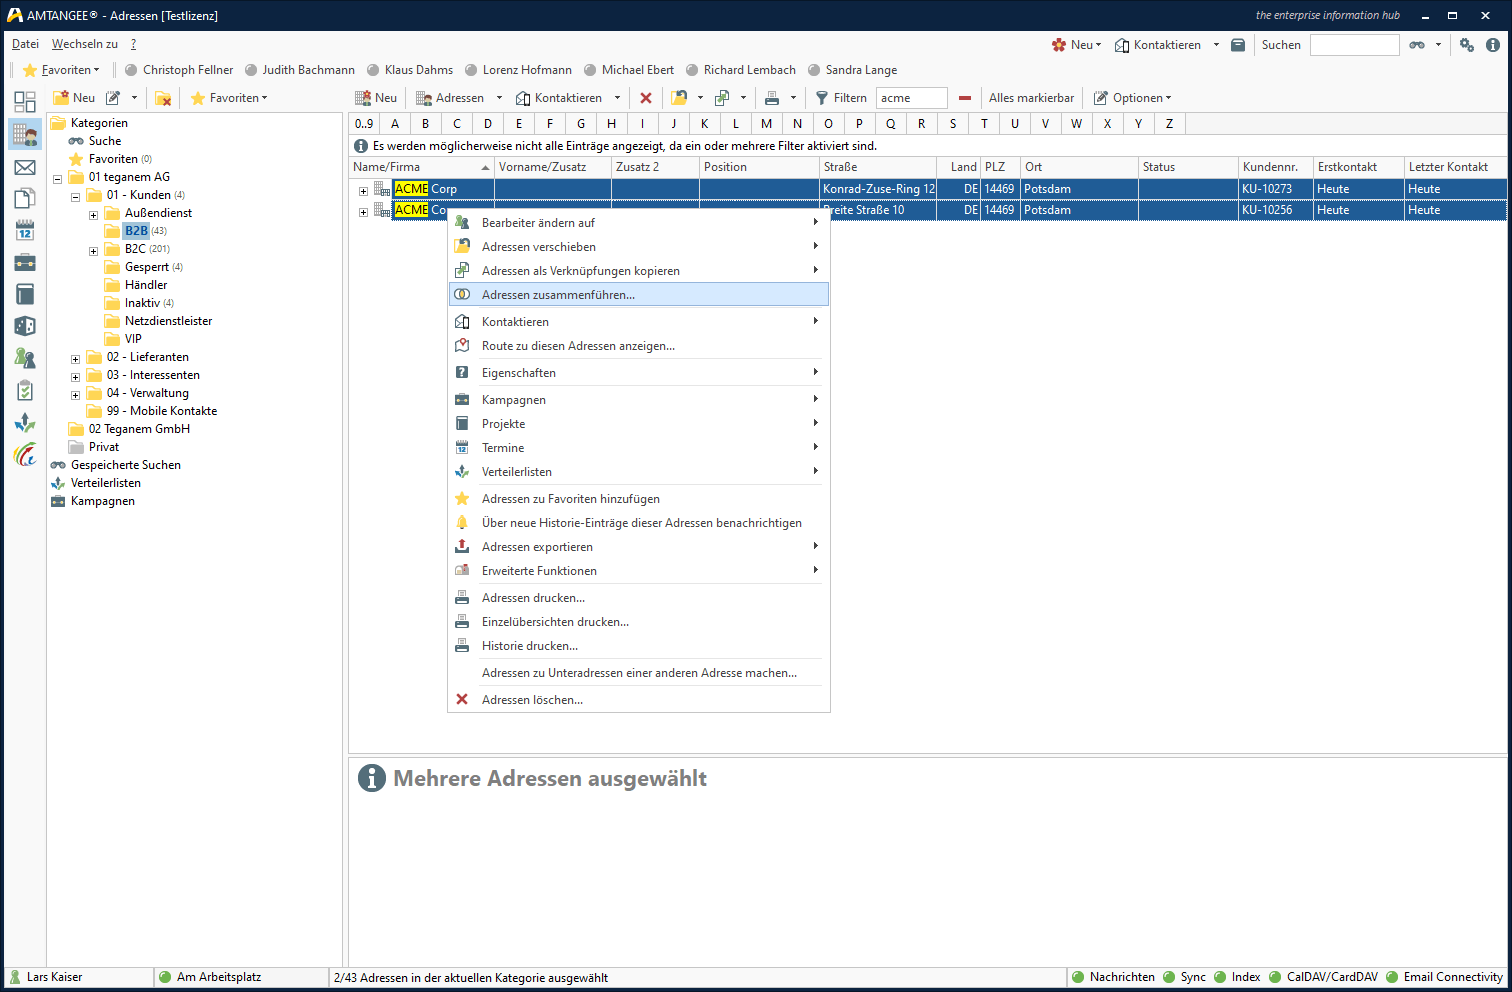Screen dimensions: 1512x992
Task: Open Bearbeiter ändern auf submenu
Action: pyautogui.click(x=639, y=223)
